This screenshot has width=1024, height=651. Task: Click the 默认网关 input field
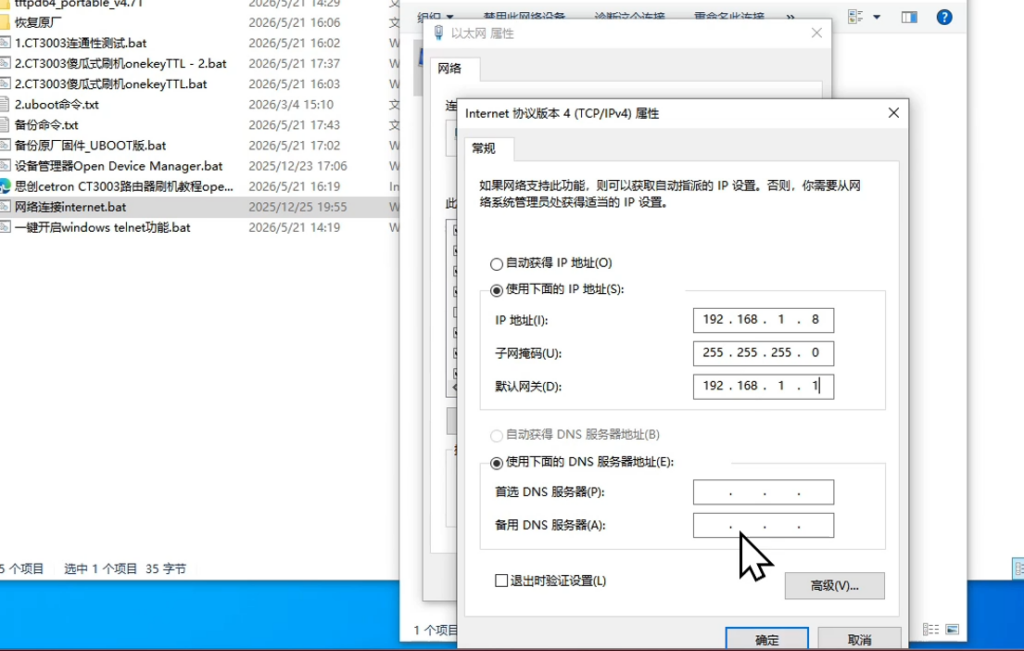click(763, 387)
